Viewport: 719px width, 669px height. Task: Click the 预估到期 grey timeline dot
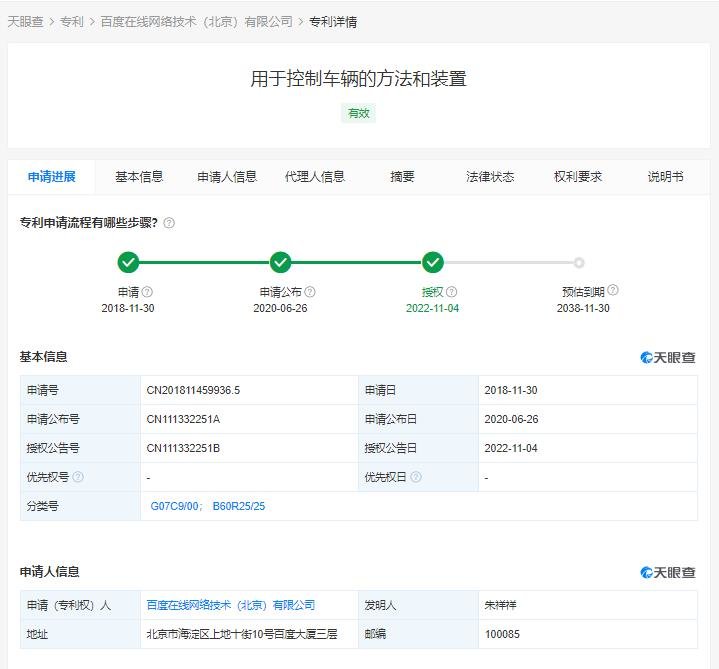pyautogui.click(x=579, y=263)
